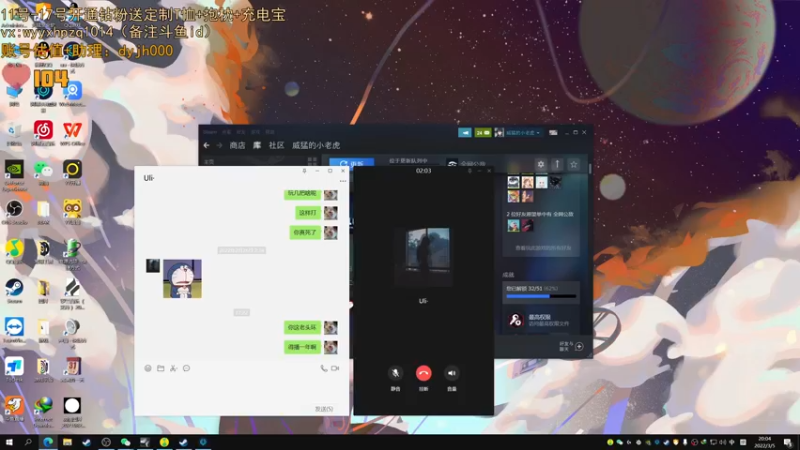The height and width of the screenshot is (450, 800).
Task: Go back in the Steam window
Action: coord(207,145)
